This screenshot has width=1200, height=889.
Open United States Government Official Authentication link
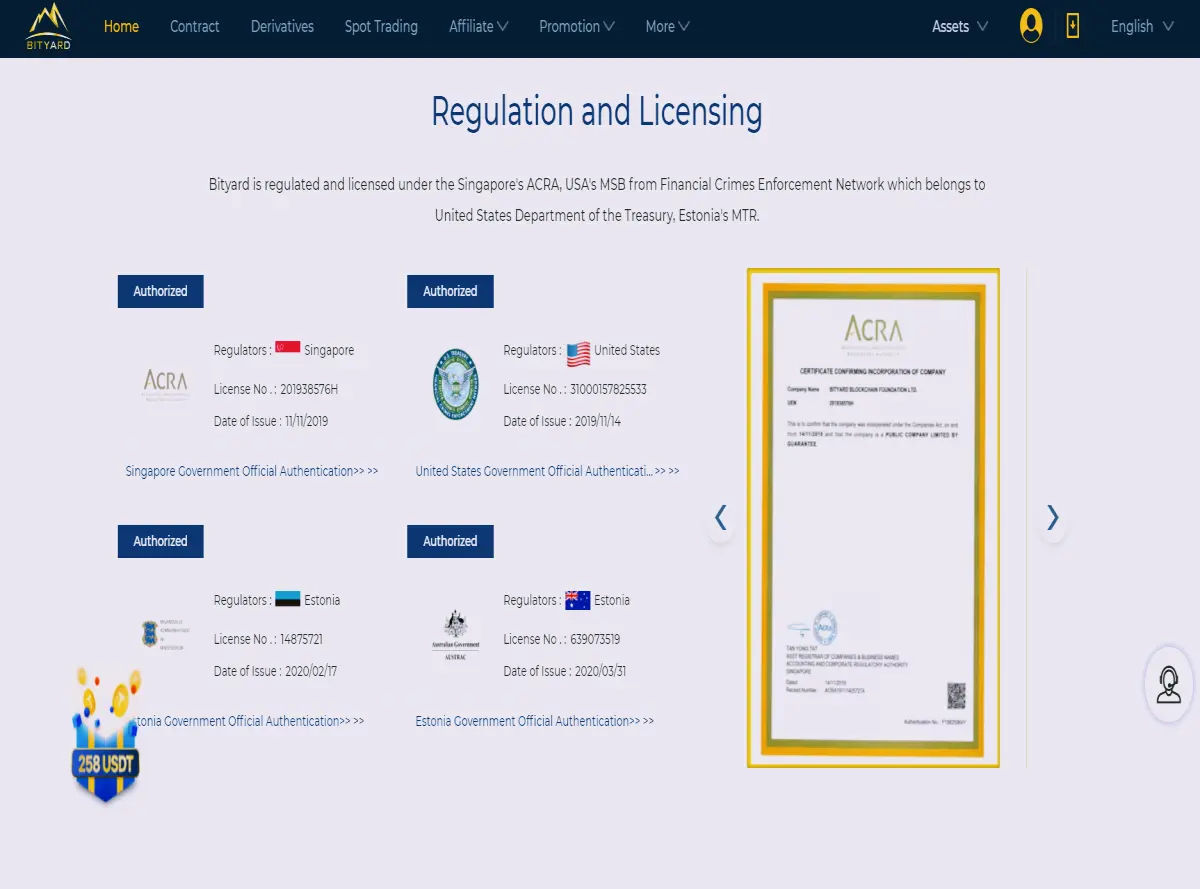(x=547, y=471)
